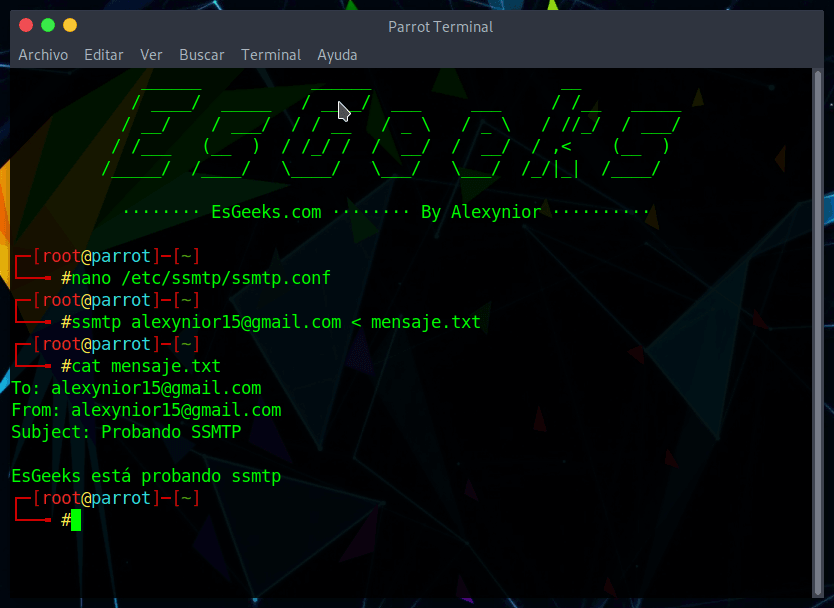Image resolution: width=834 pixels, height=608 pixels.
Task: Click the yellow window button
Action: tap(70, 25)
